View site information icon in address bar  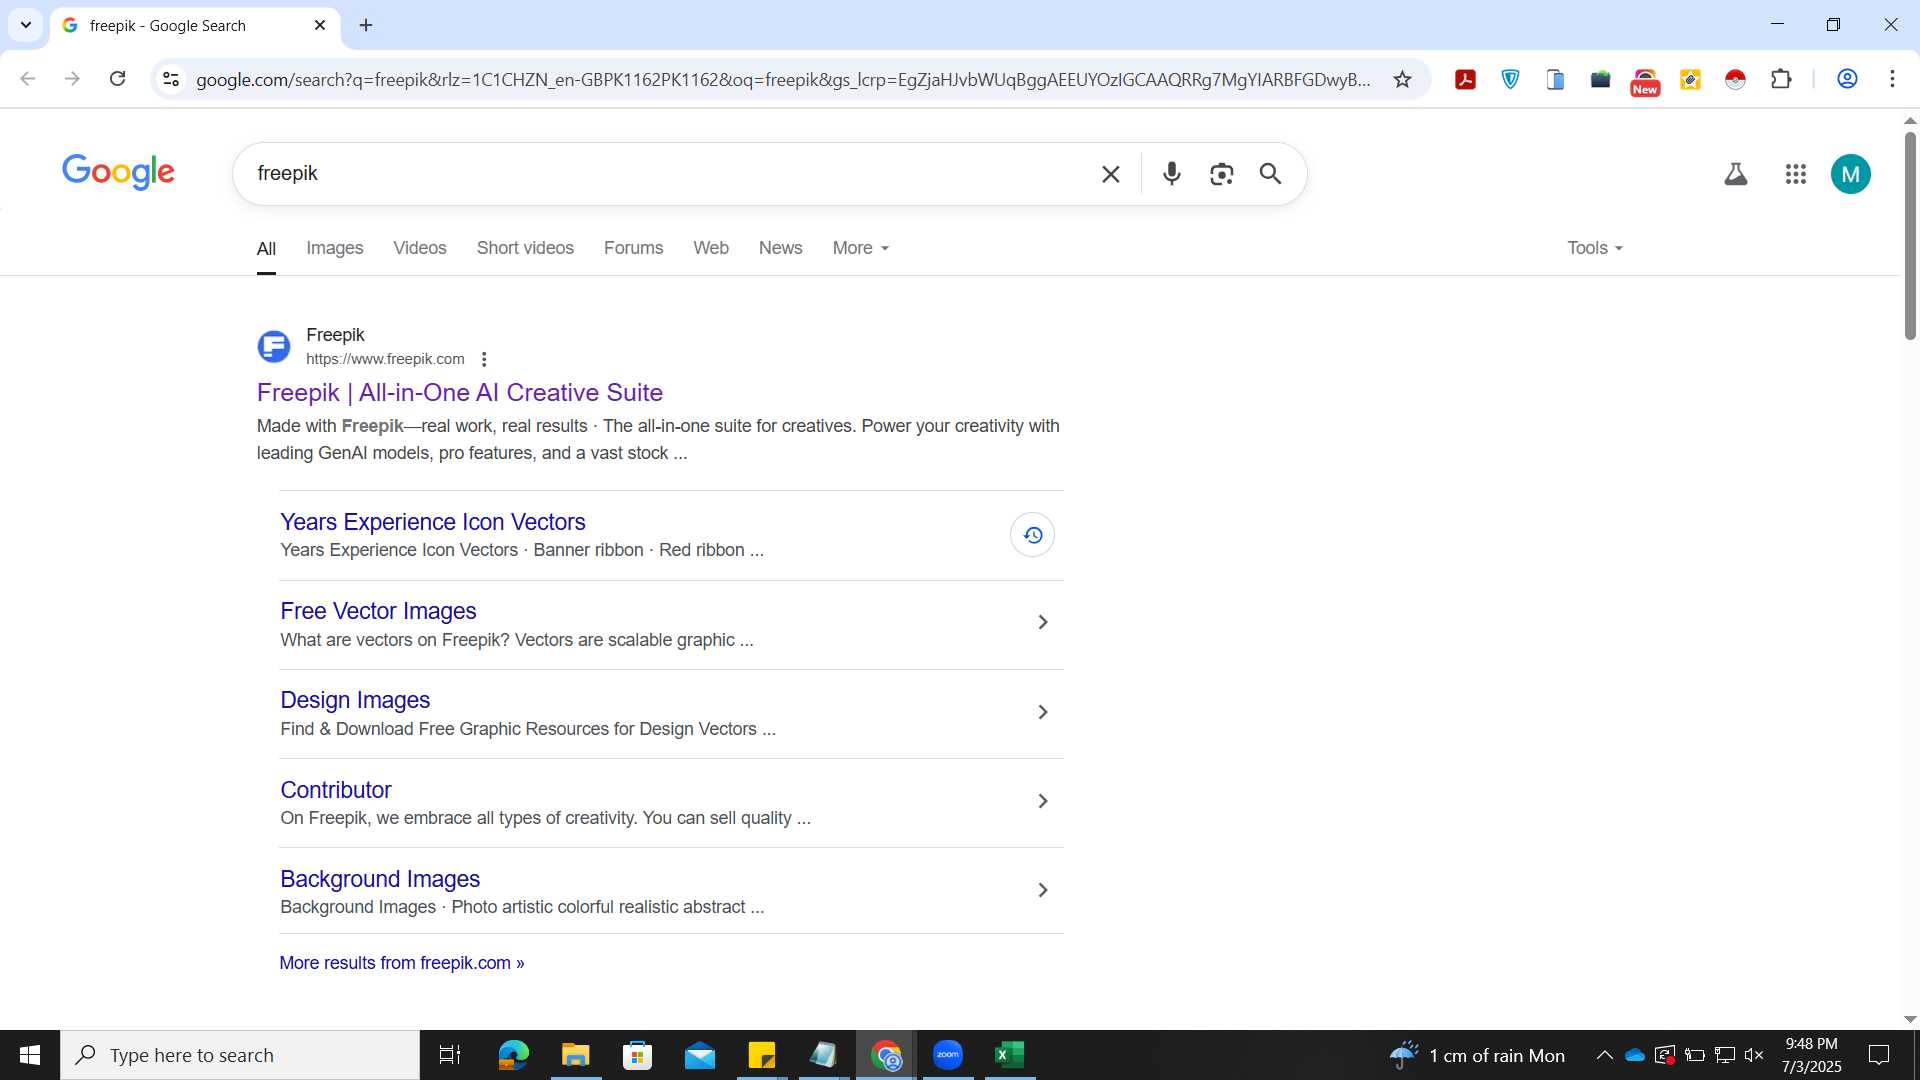click(171, 79)
